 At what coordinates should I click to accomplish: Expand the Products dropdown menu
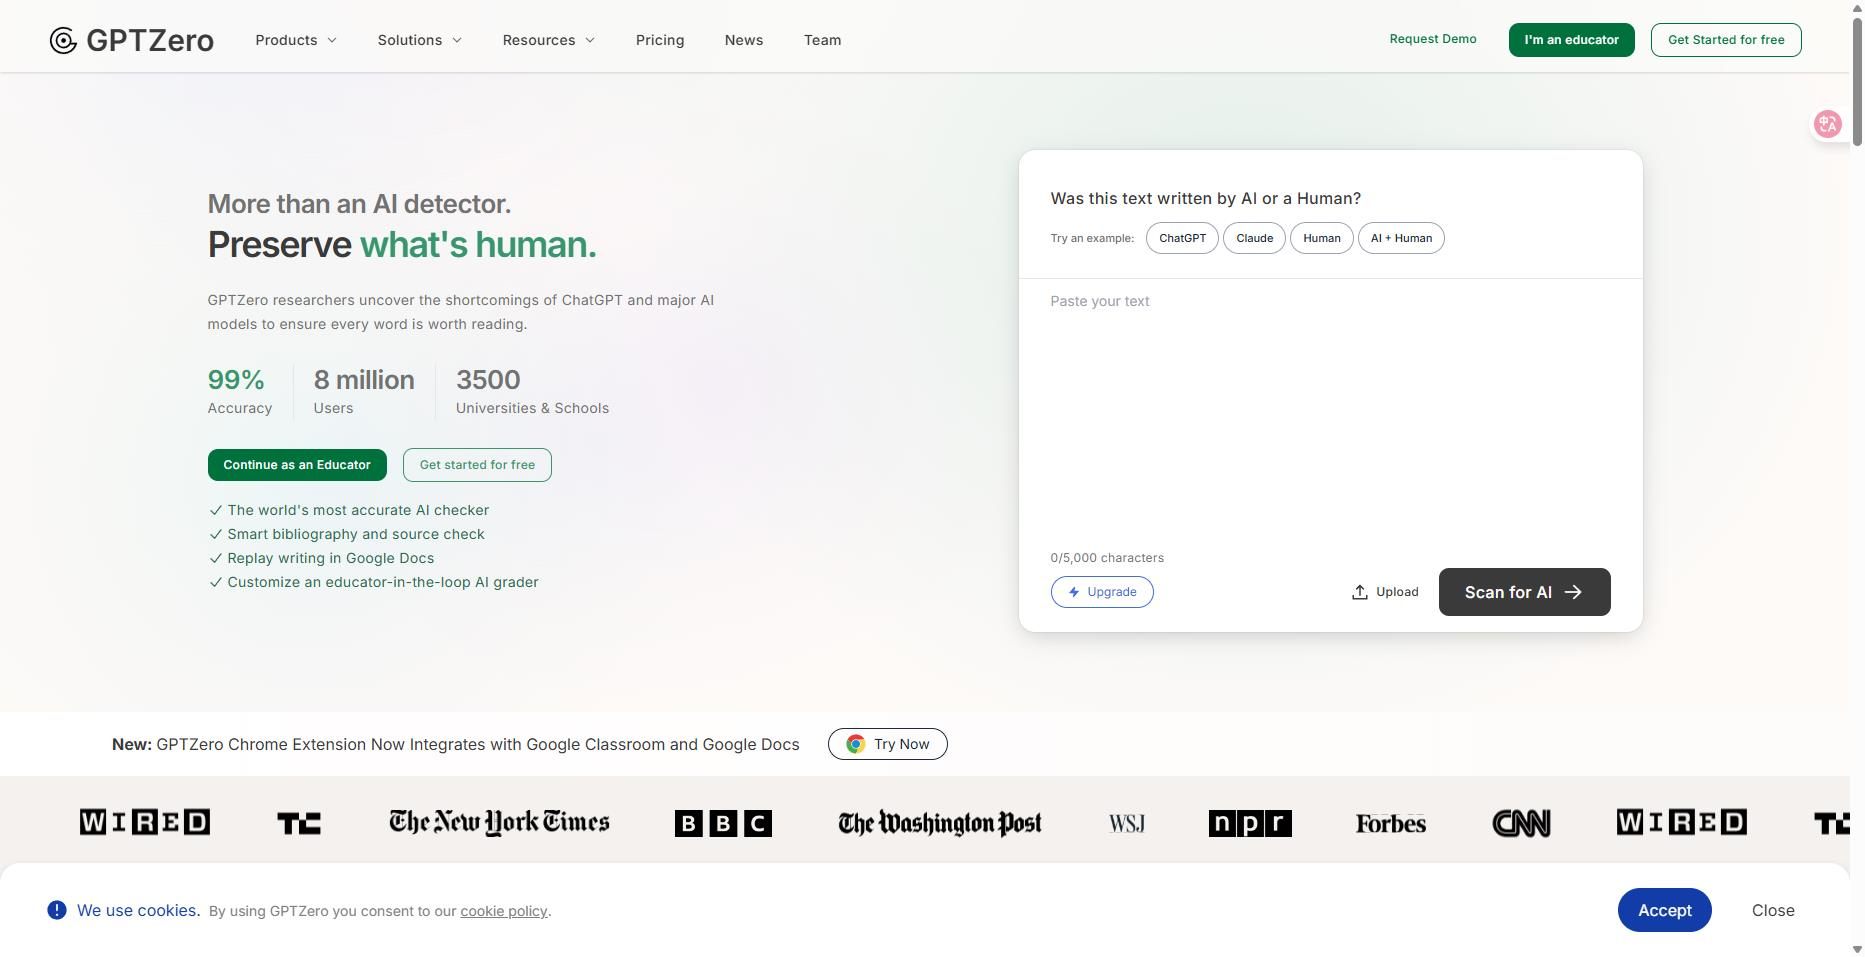tap(296, 40)
